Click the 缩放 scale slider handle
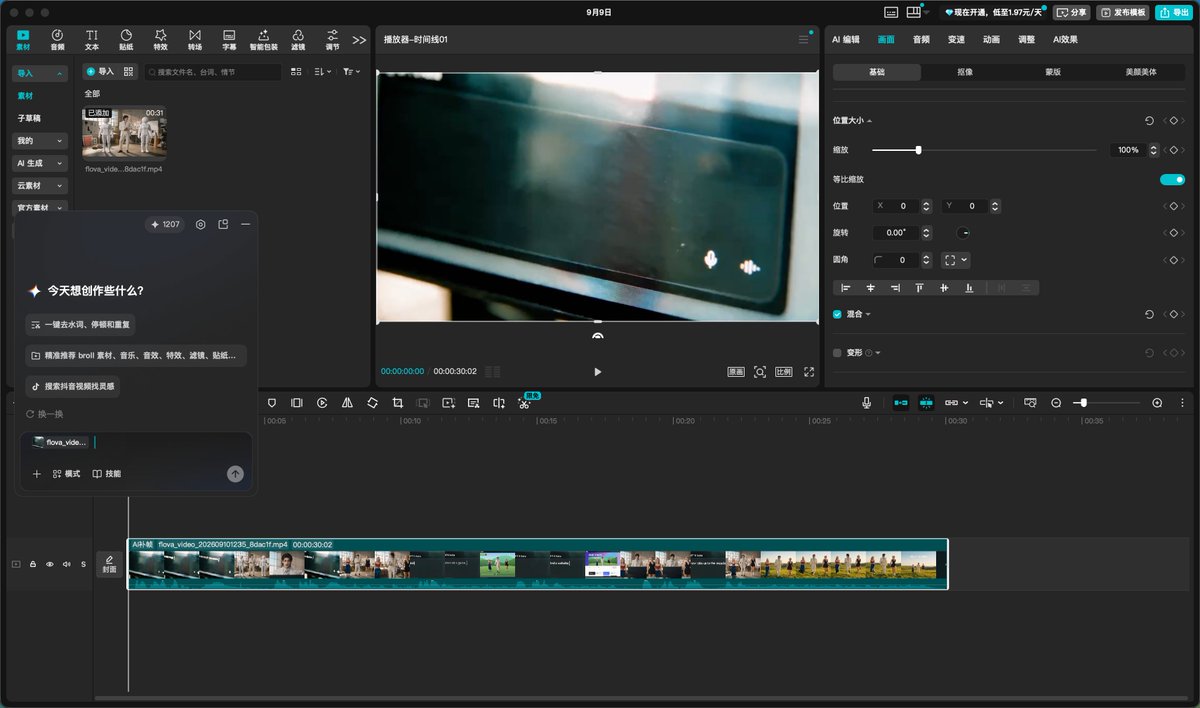Screen dimensions: 1200x708 918,150
